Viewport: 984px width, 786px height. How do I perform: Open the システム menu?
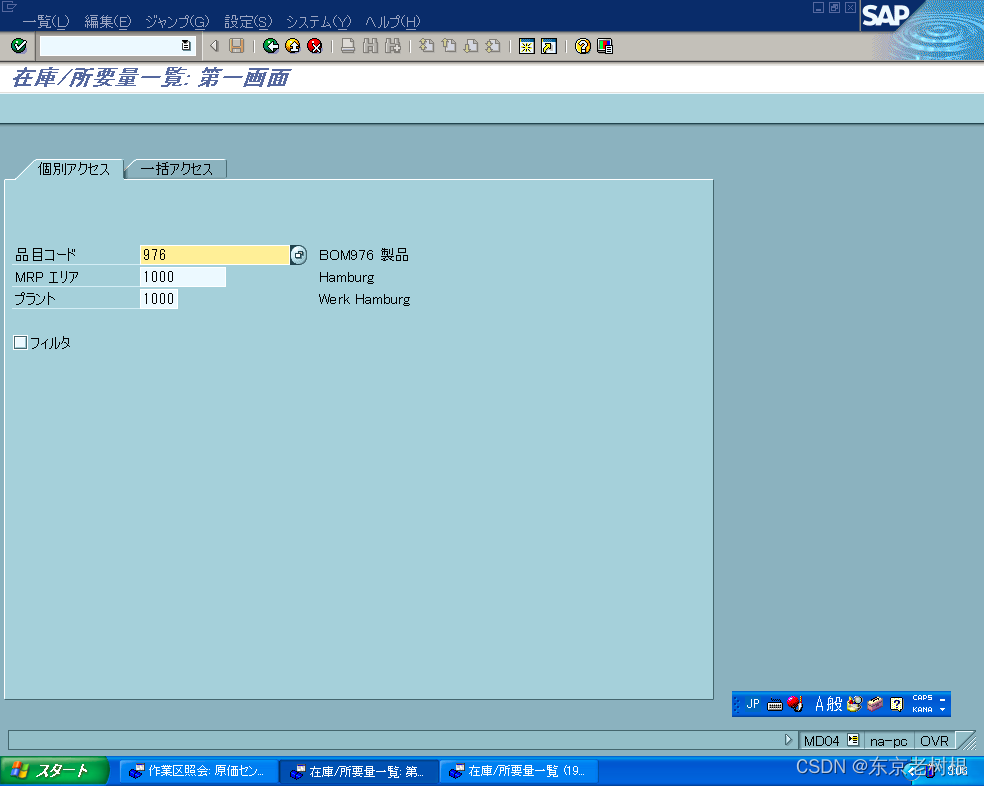click(x=316, y=21)
